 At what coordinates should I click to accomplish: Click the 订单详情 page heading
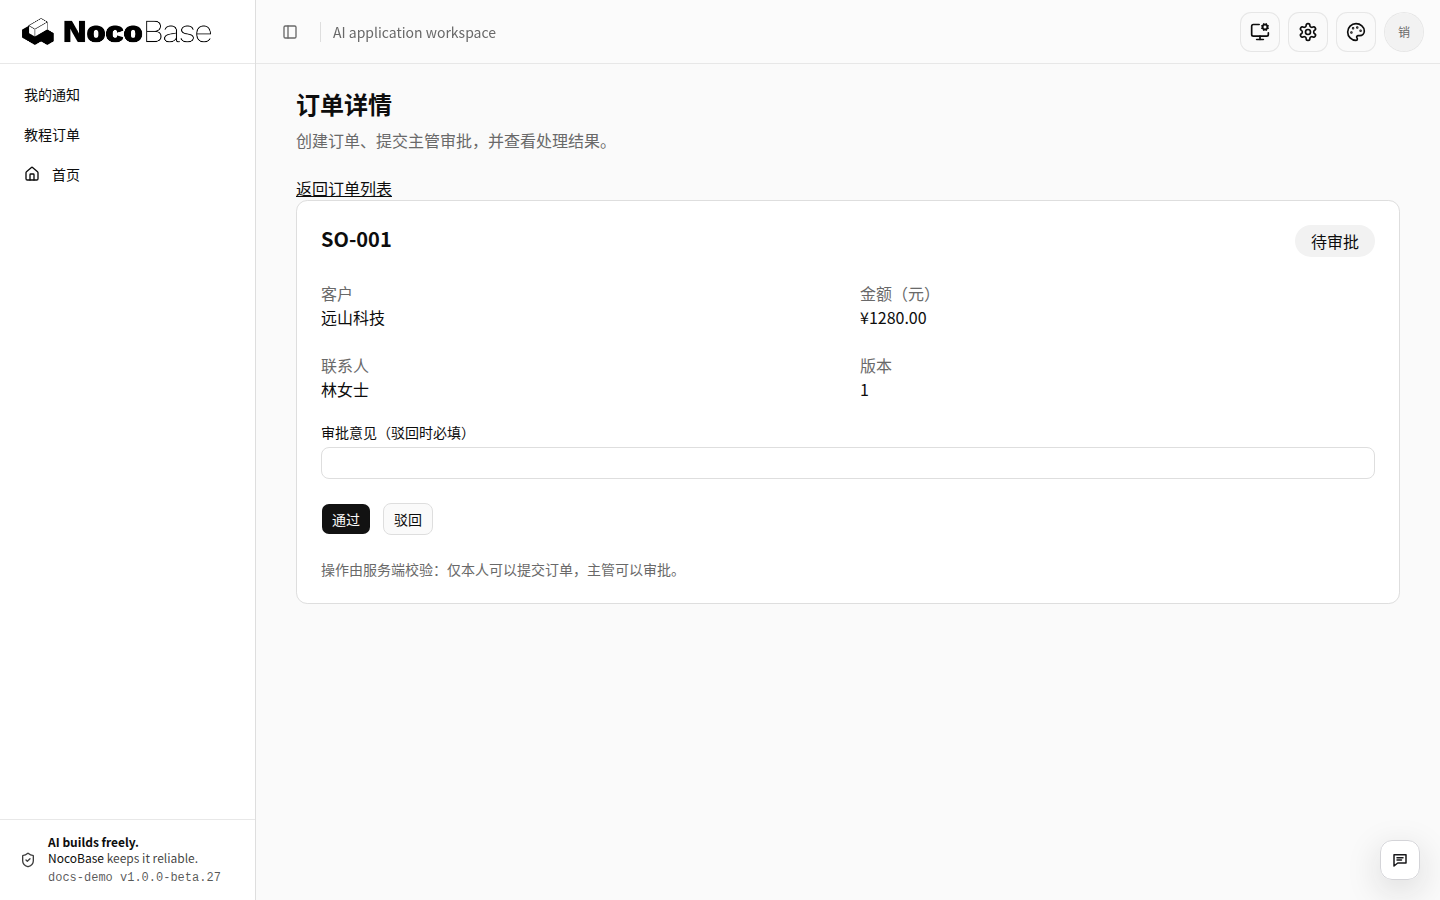coord(344,105)
